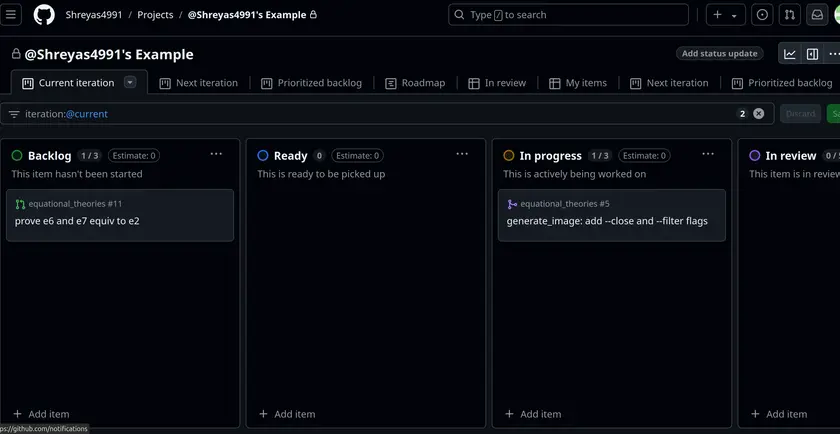
Task: Click 'equational_theories #5' label
Action: click(565, 204)
